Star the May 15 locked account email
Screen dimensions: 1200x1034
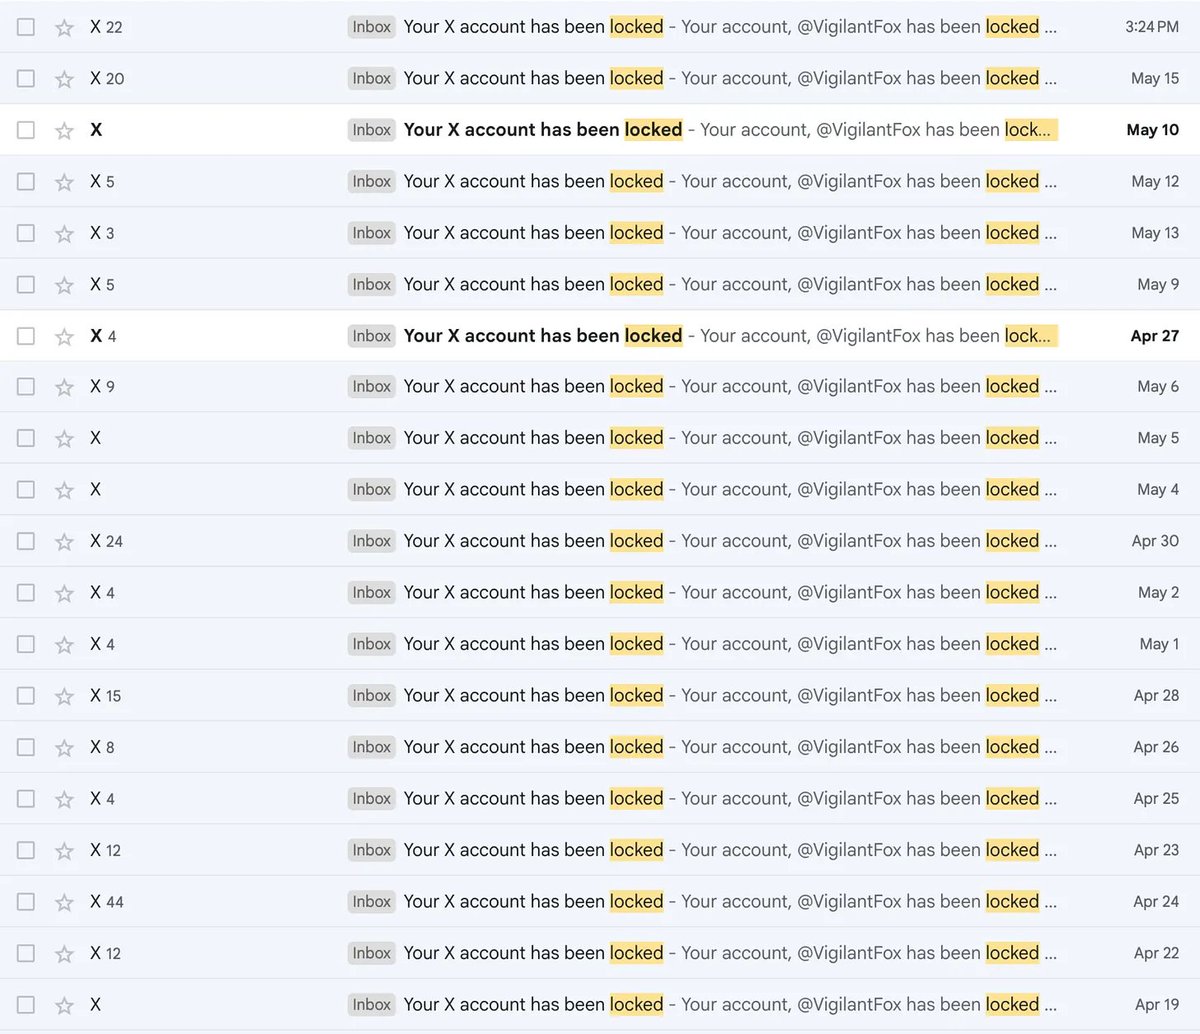64,79
